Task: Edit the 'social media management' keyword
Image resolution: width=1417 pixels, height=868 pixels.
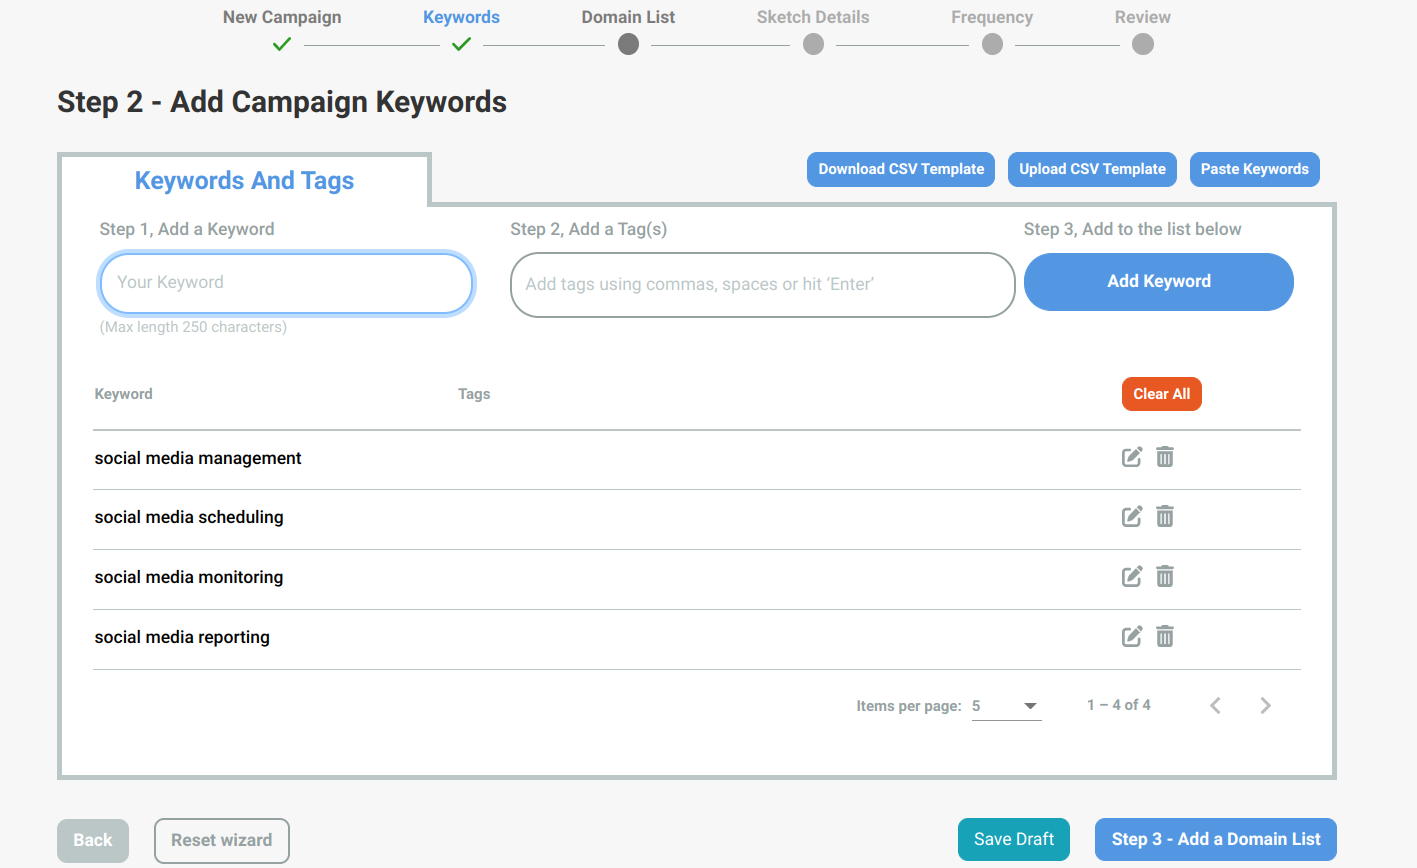Action: [x=1132, y=457]
